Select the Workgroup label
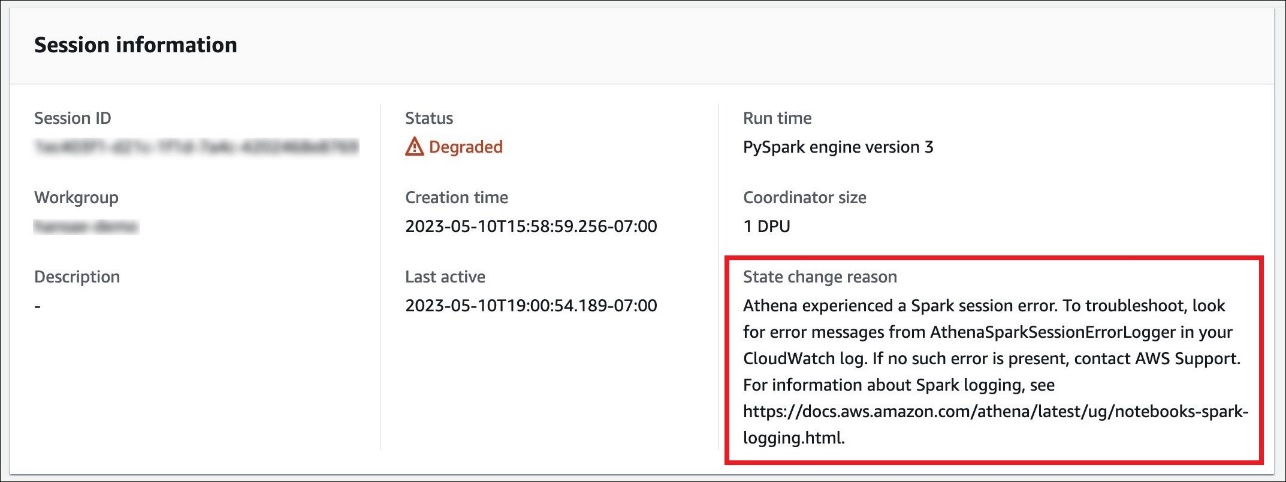This screenshot has width=1286, height=482. tap(76, 197)
